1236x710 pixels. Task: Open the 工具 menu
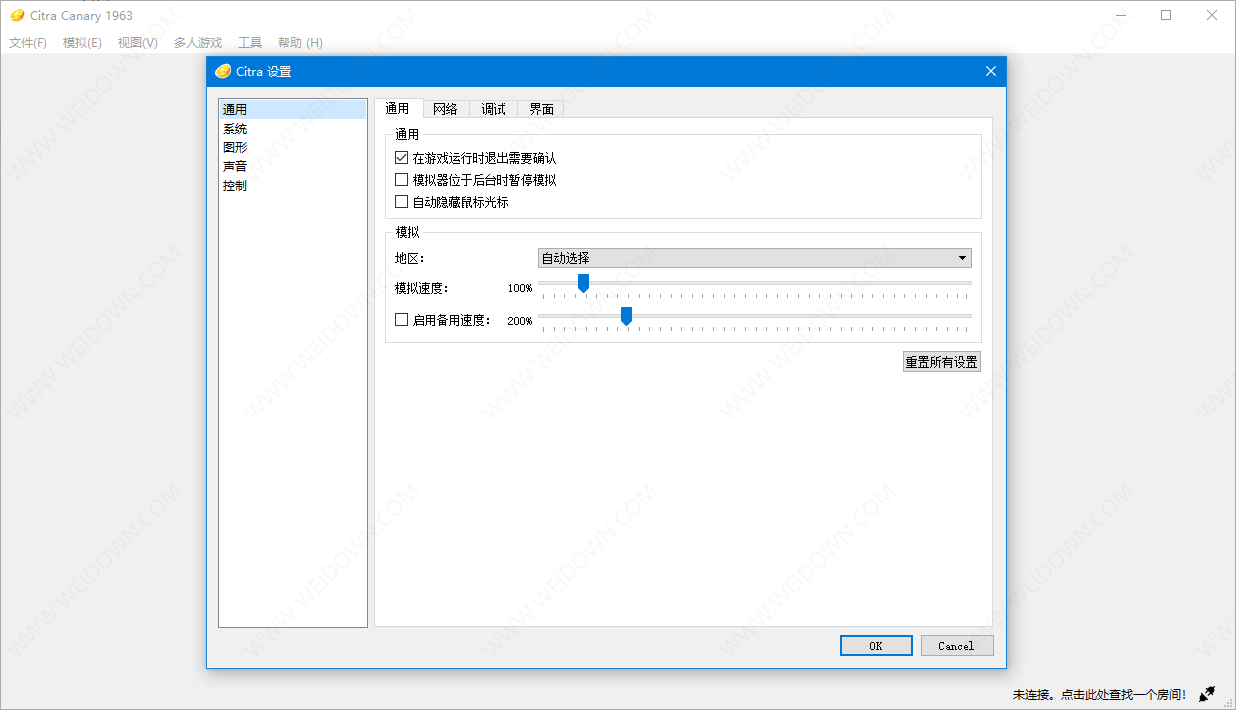coord(250,43)
